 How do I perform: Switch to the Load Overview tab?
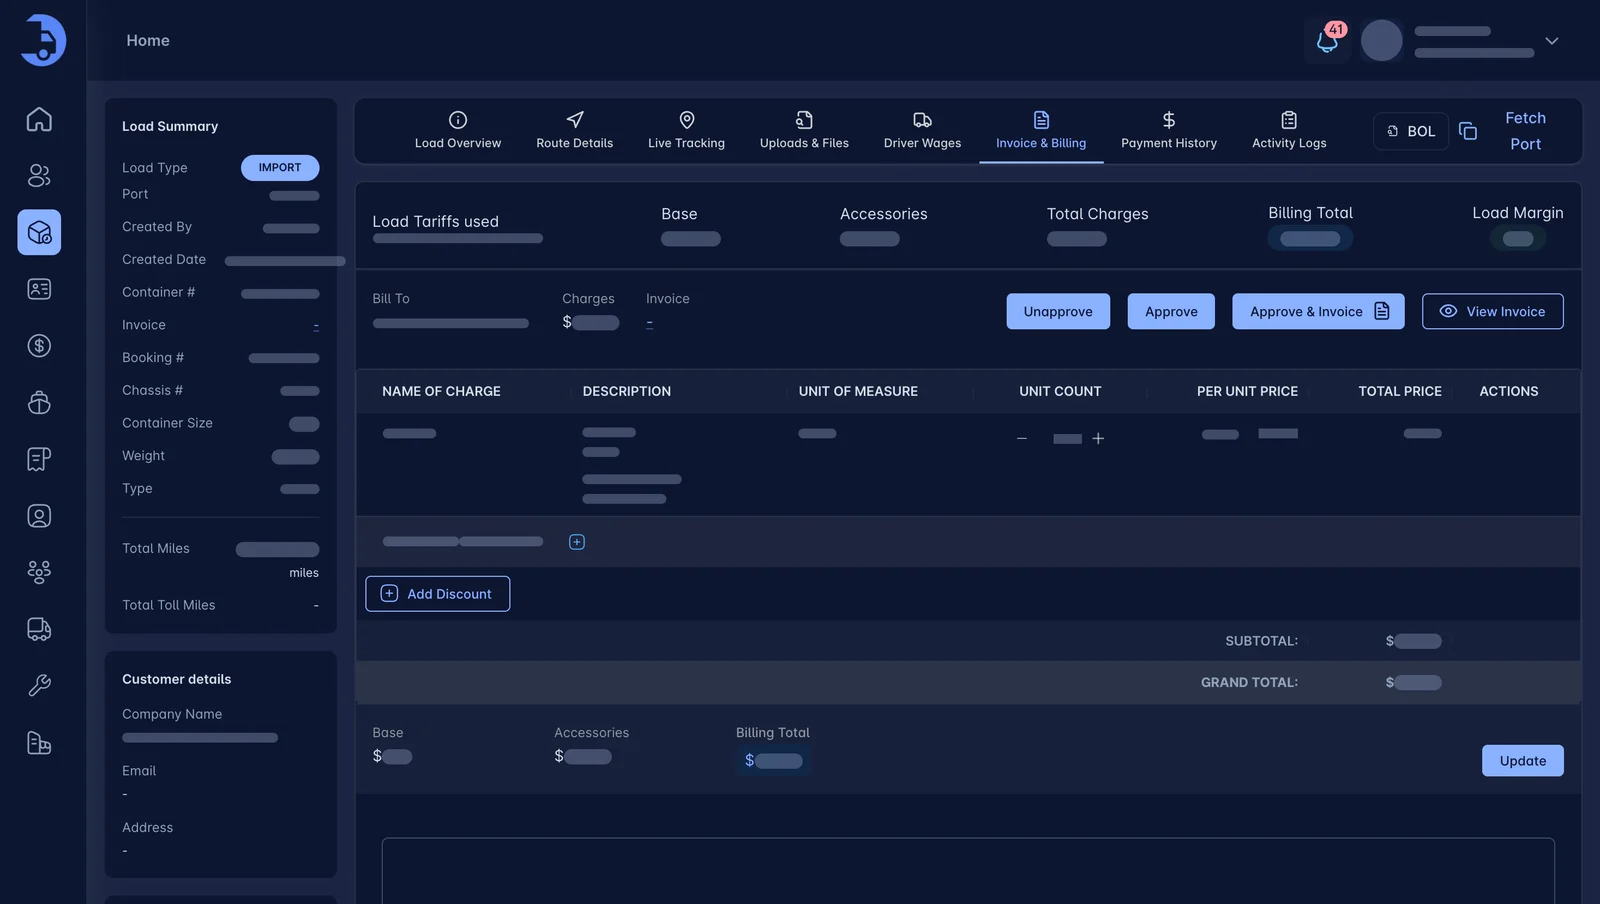pos(458,131)
